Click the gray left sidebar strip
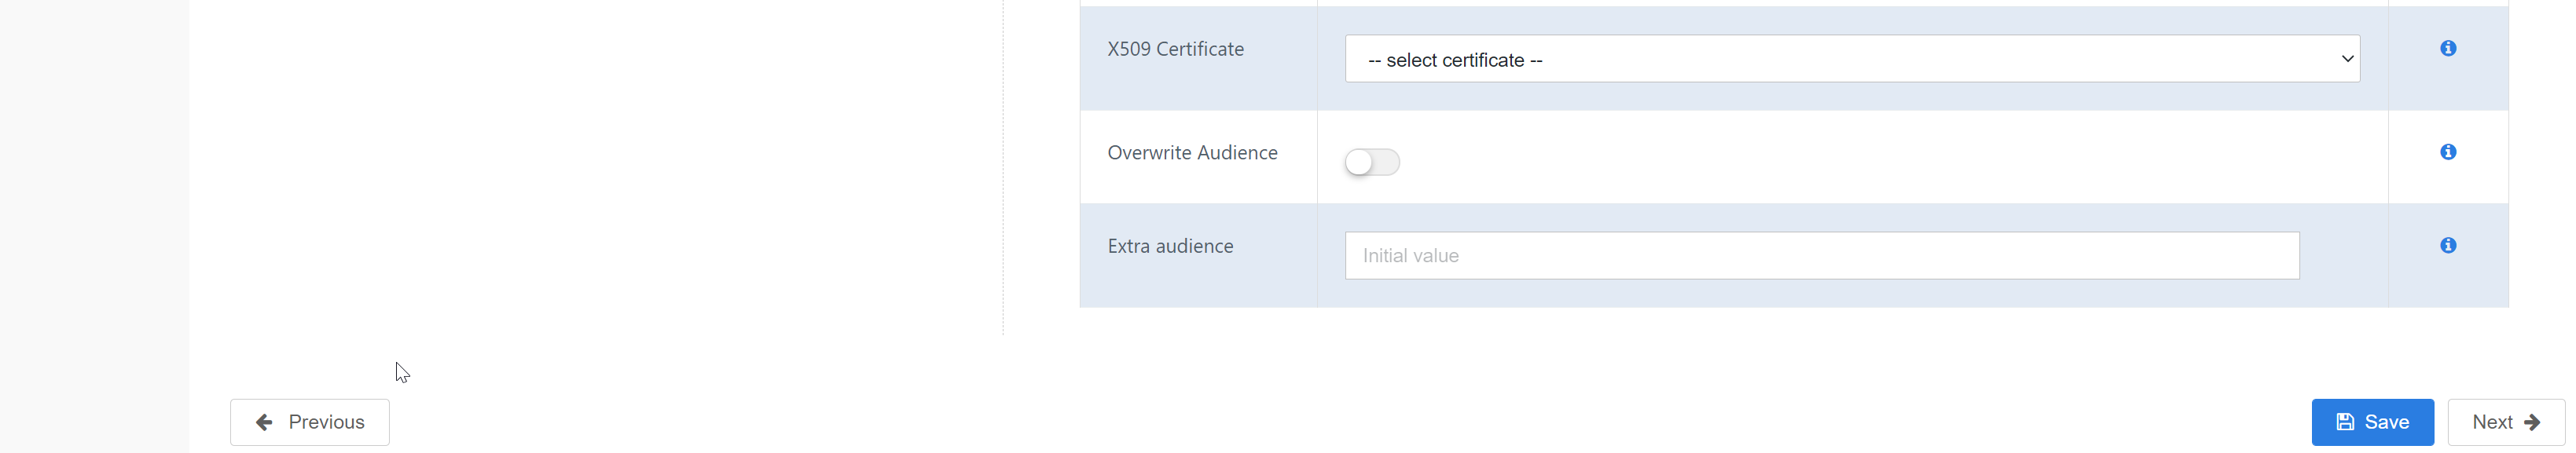This screenshot has width=2576, height=453. pos(94,226)
